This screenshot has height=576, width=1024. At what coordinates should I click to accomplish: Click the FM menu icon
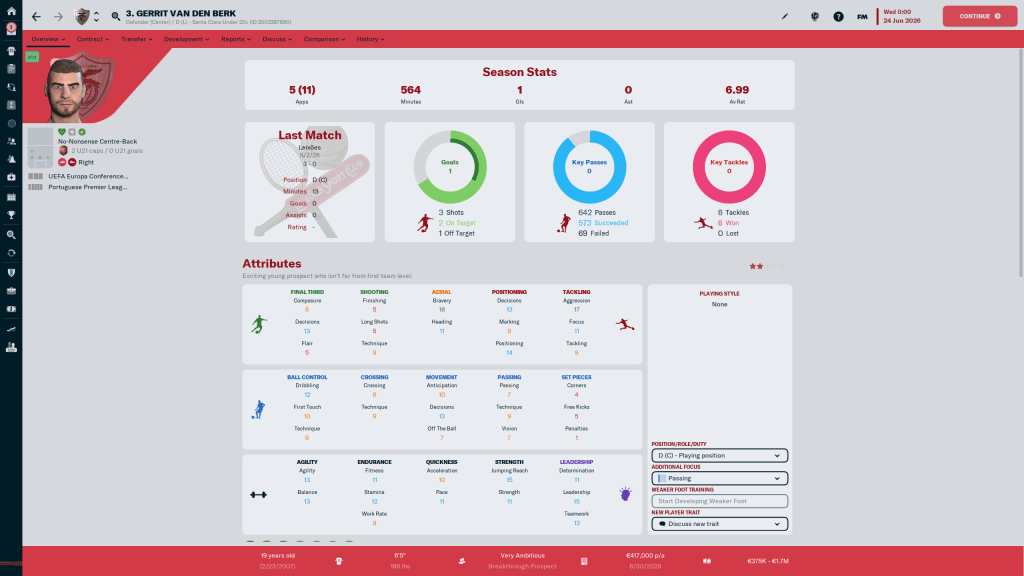click(862, 16)
